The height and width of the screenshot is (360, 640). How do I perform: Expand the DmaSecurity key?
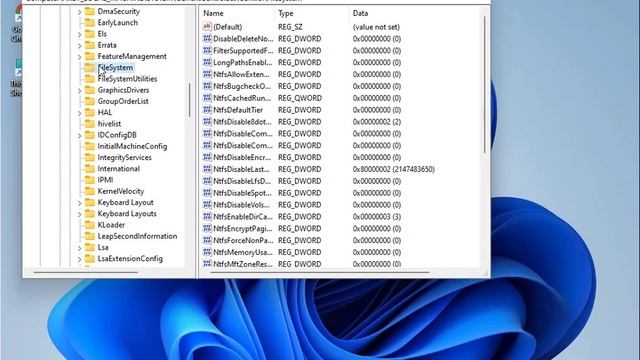tap(79, 12)
